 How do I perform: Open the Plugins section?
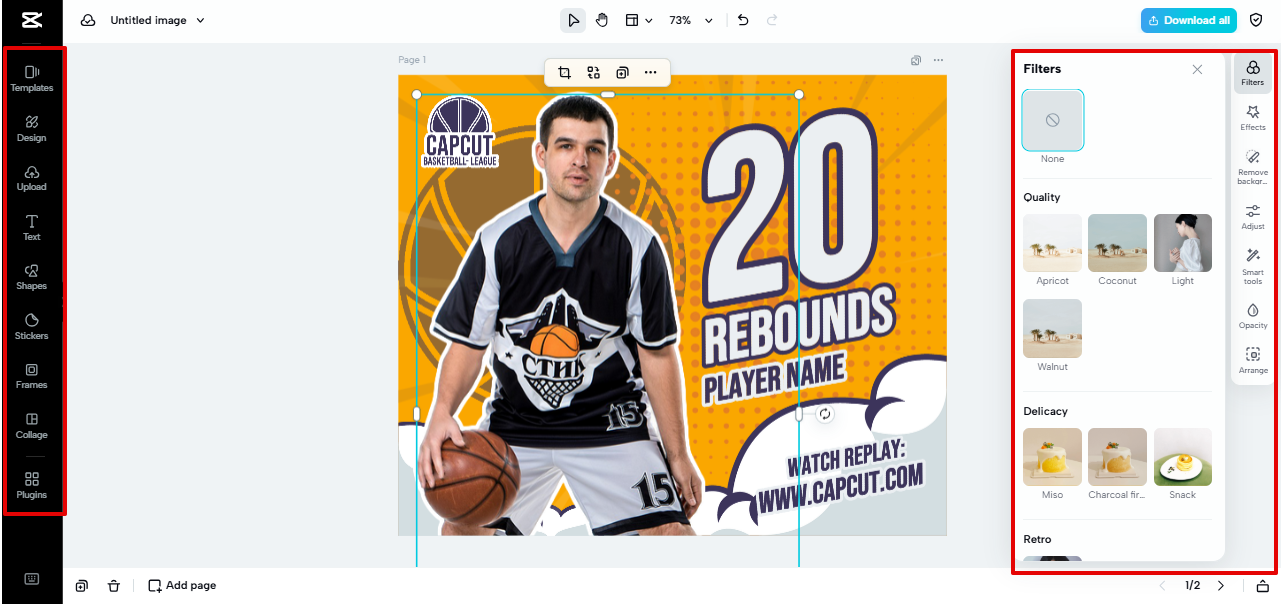click(x=31, y=486)
